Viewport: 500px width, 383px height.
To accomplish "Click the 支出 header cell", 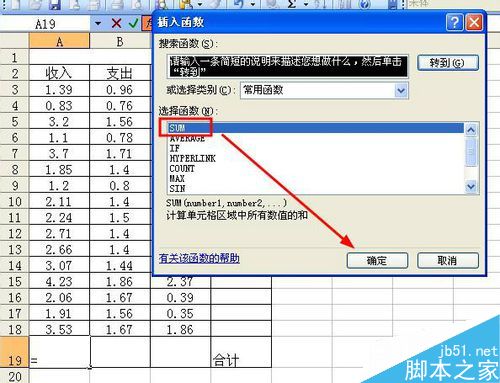I will 120,73.
